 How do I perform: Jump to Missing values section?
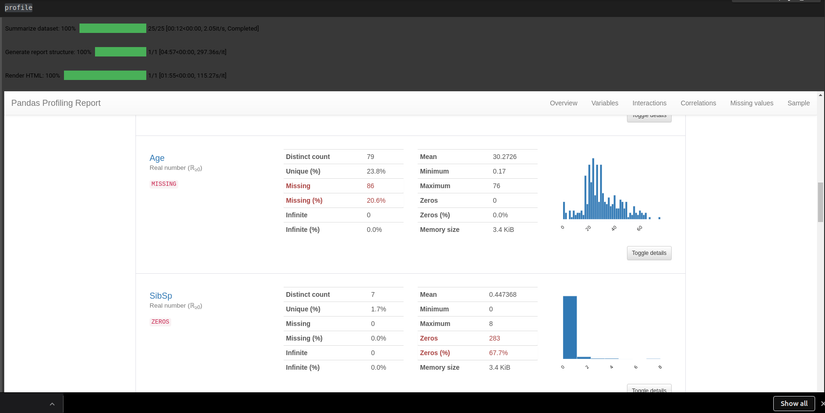[751, 103]
